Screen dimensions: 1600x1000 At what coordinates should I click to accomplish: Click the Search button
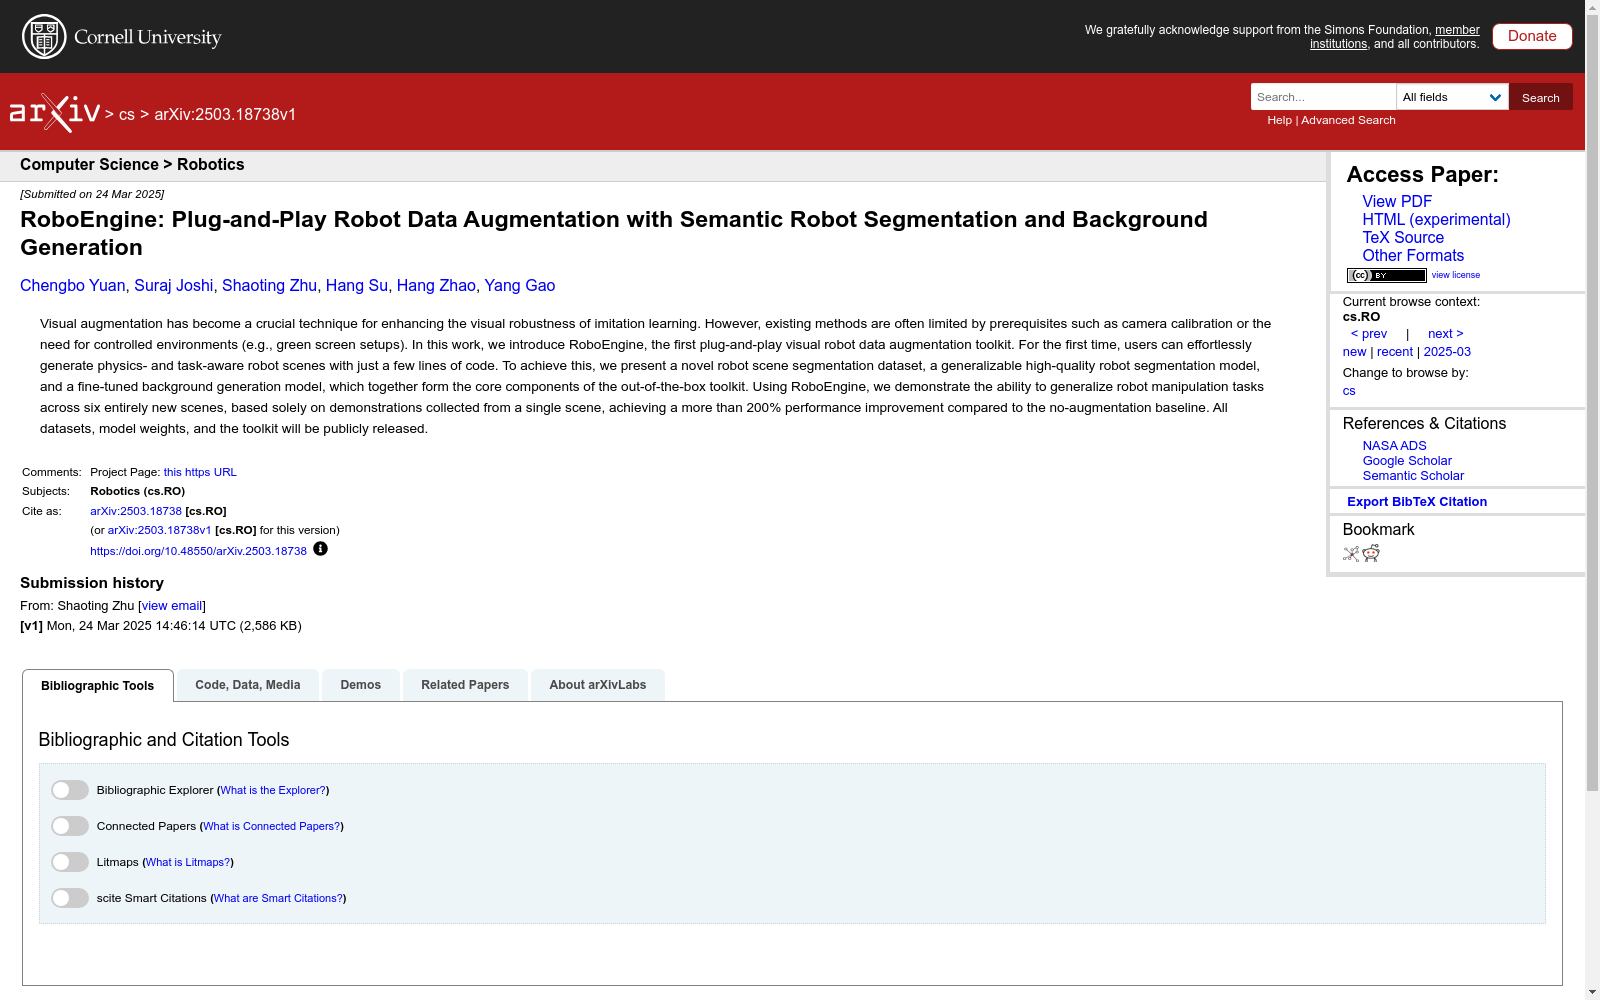pos(1541,97)
